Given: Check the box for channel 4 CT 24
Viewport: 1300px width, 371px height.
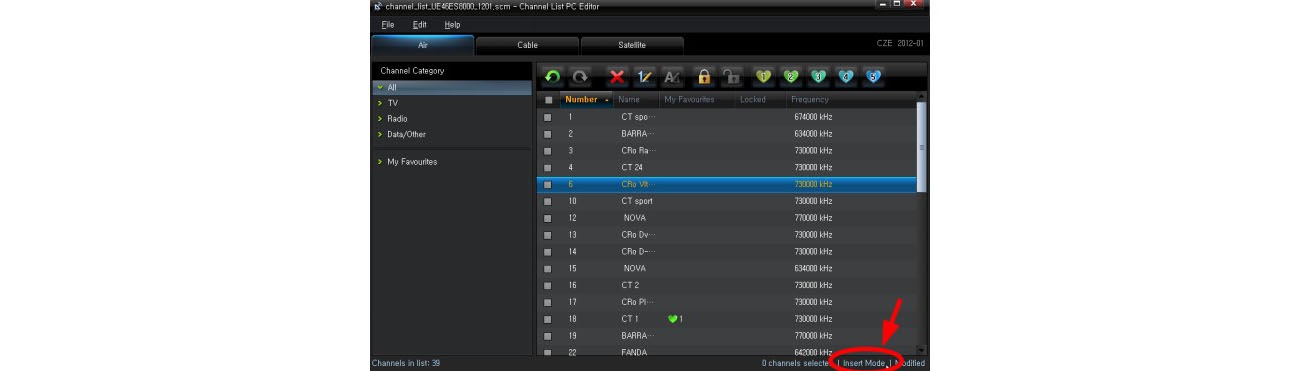Looking at the screenshot, I should click(548, 167).
